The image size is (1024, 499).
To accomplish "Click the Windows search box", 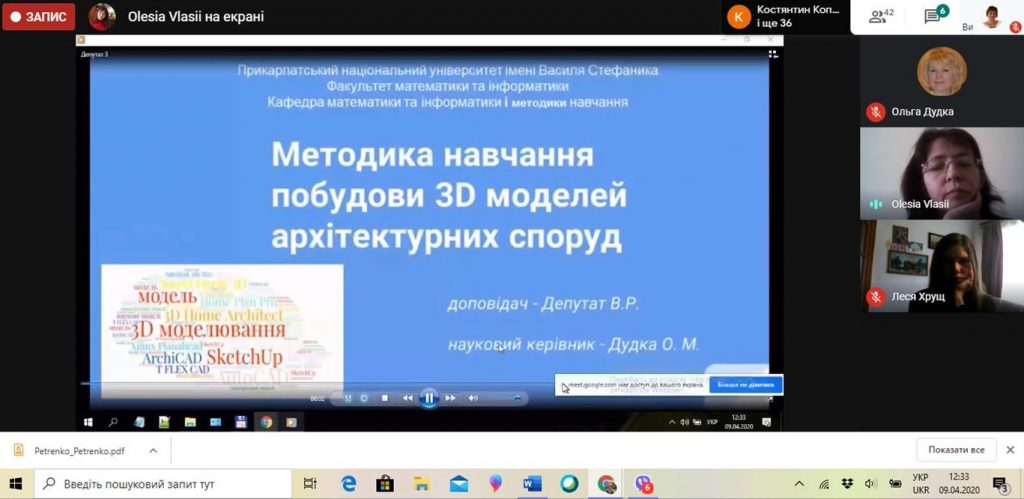I will 163,484.
